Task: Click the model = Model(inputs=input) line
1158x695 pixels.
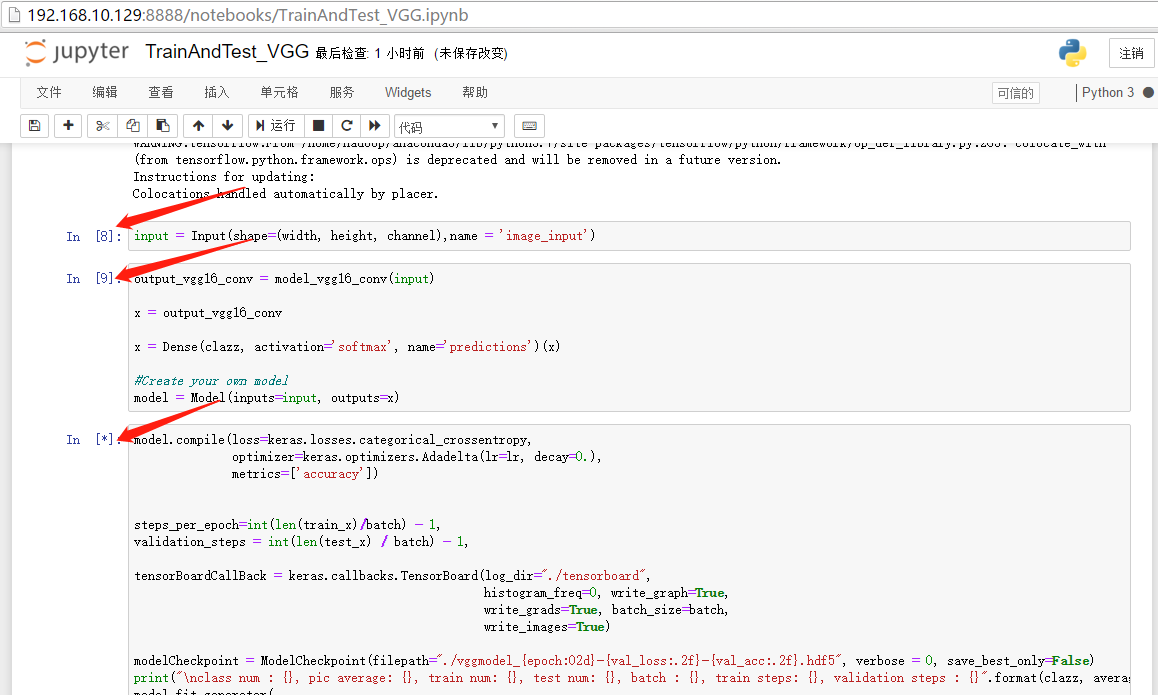Action: (267, 397)
